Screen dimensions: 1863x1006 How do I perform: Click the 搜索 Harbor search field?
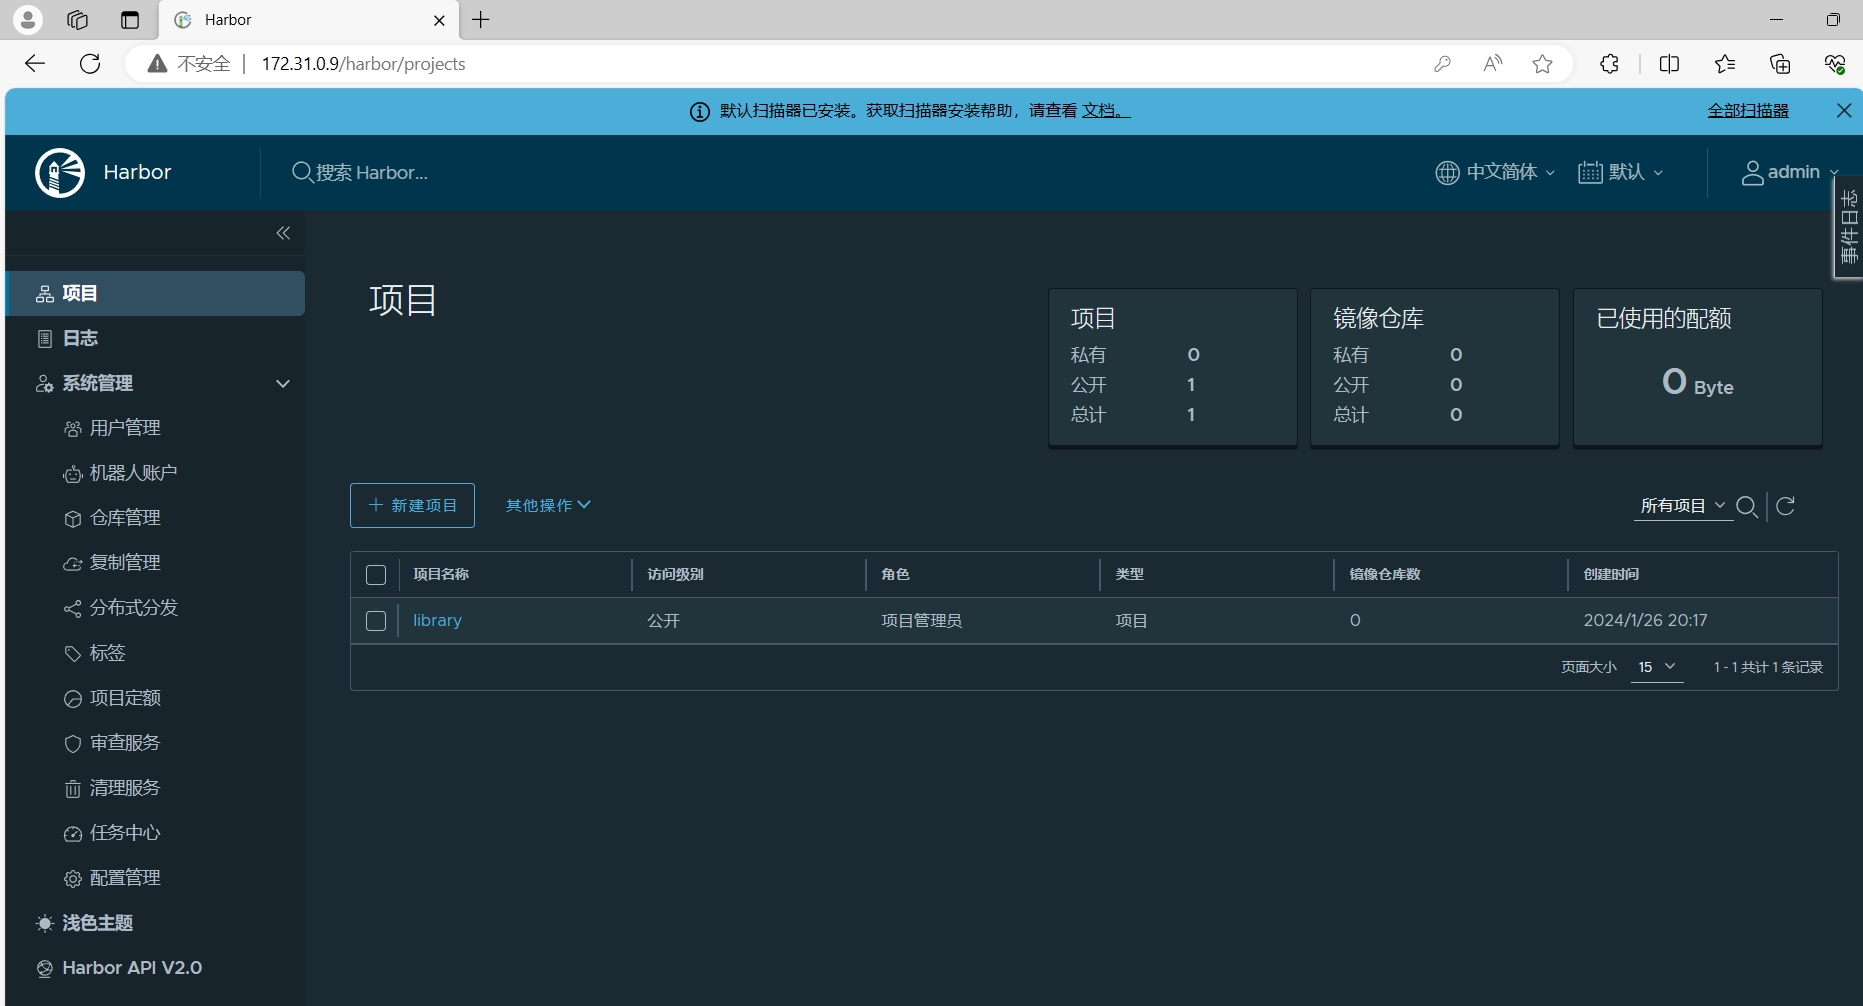coord(372,173)
